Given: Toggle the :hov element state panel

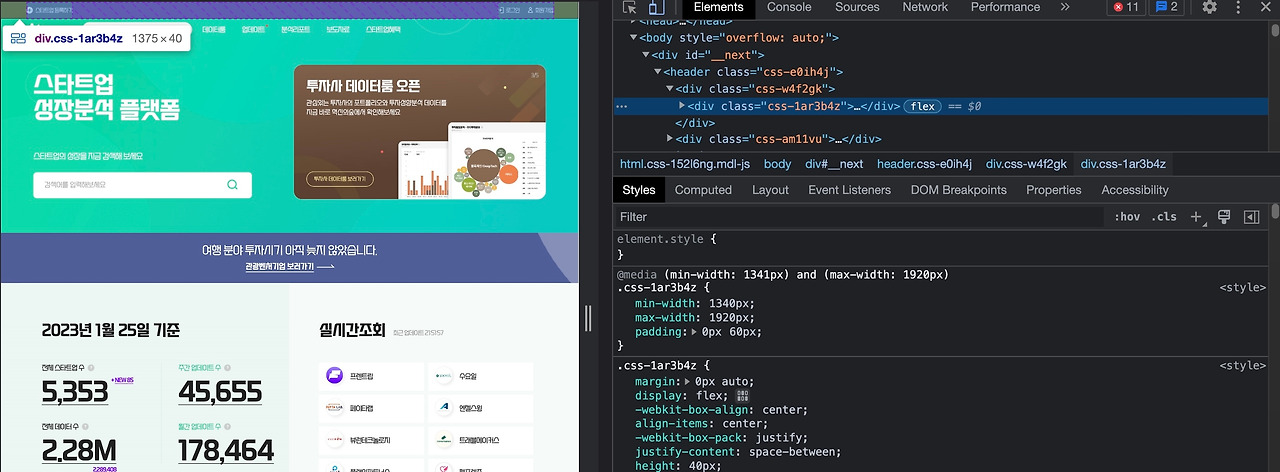Looking at the screenshot, I should (x=1127, y=217).
